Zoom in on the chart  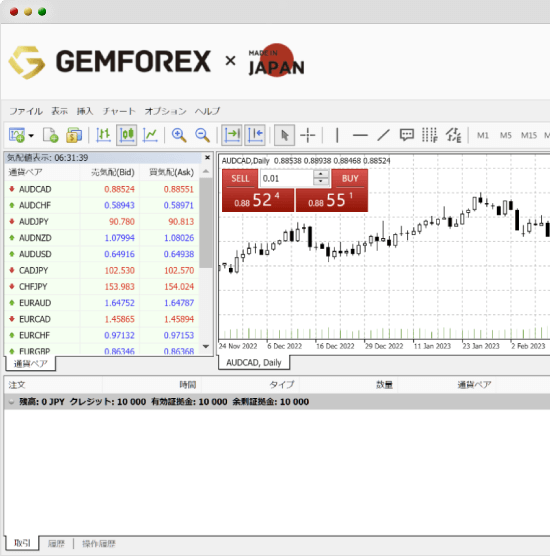[x=179, y=135]
